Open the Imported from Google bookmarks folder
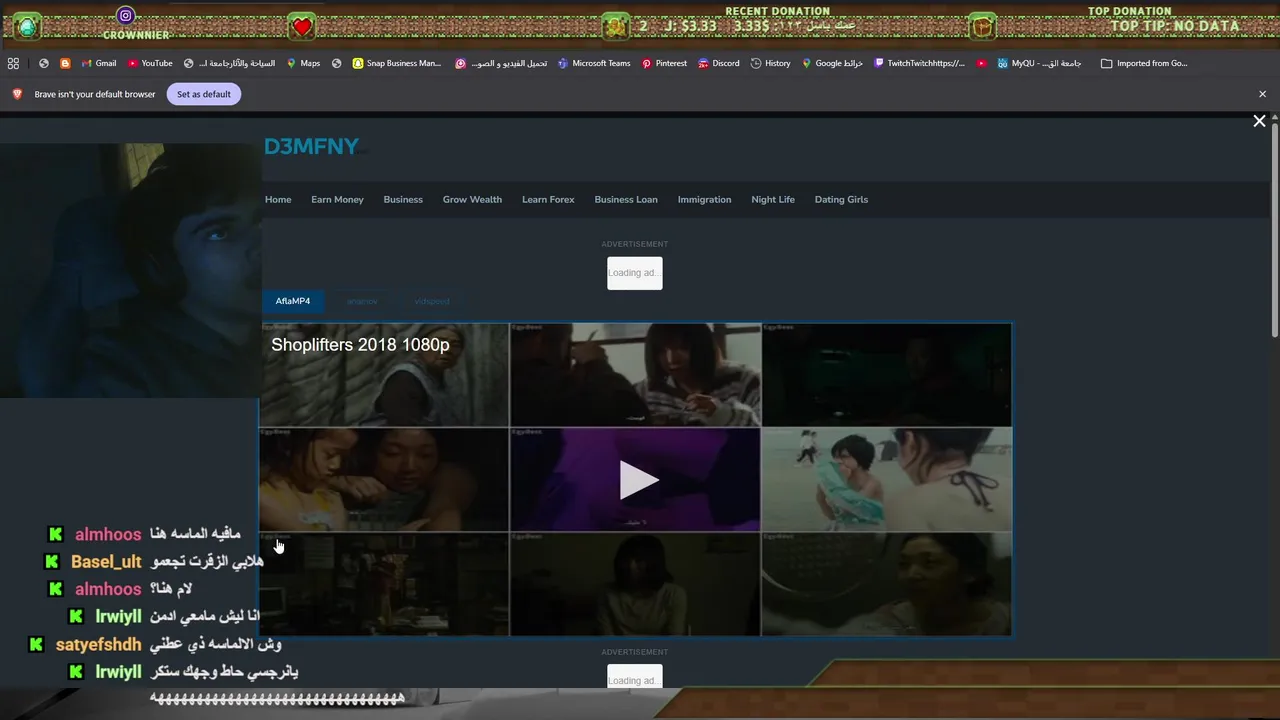 (1144, 63)
